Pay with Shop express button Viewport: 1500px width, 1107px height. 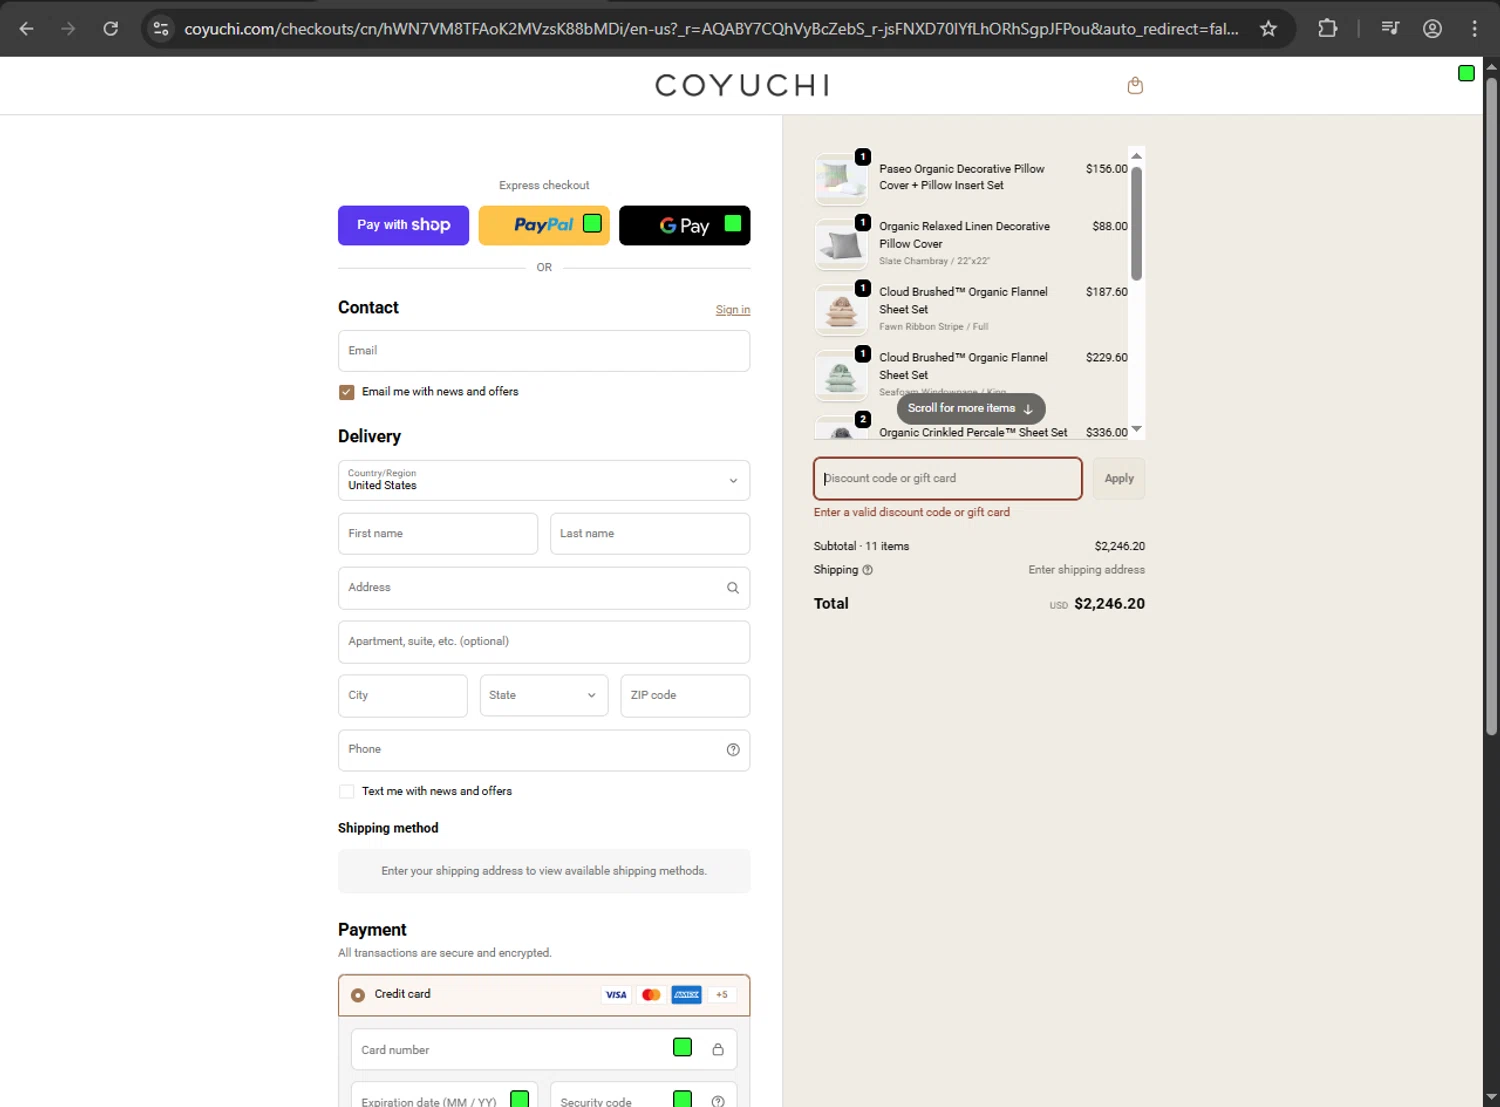coord(403,225)
